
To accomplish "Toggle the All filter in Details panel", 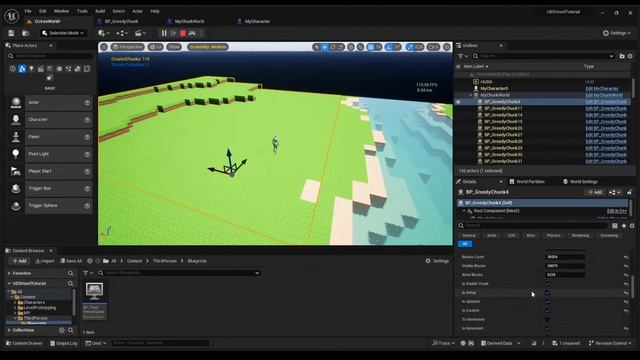I will click(465, 244).
